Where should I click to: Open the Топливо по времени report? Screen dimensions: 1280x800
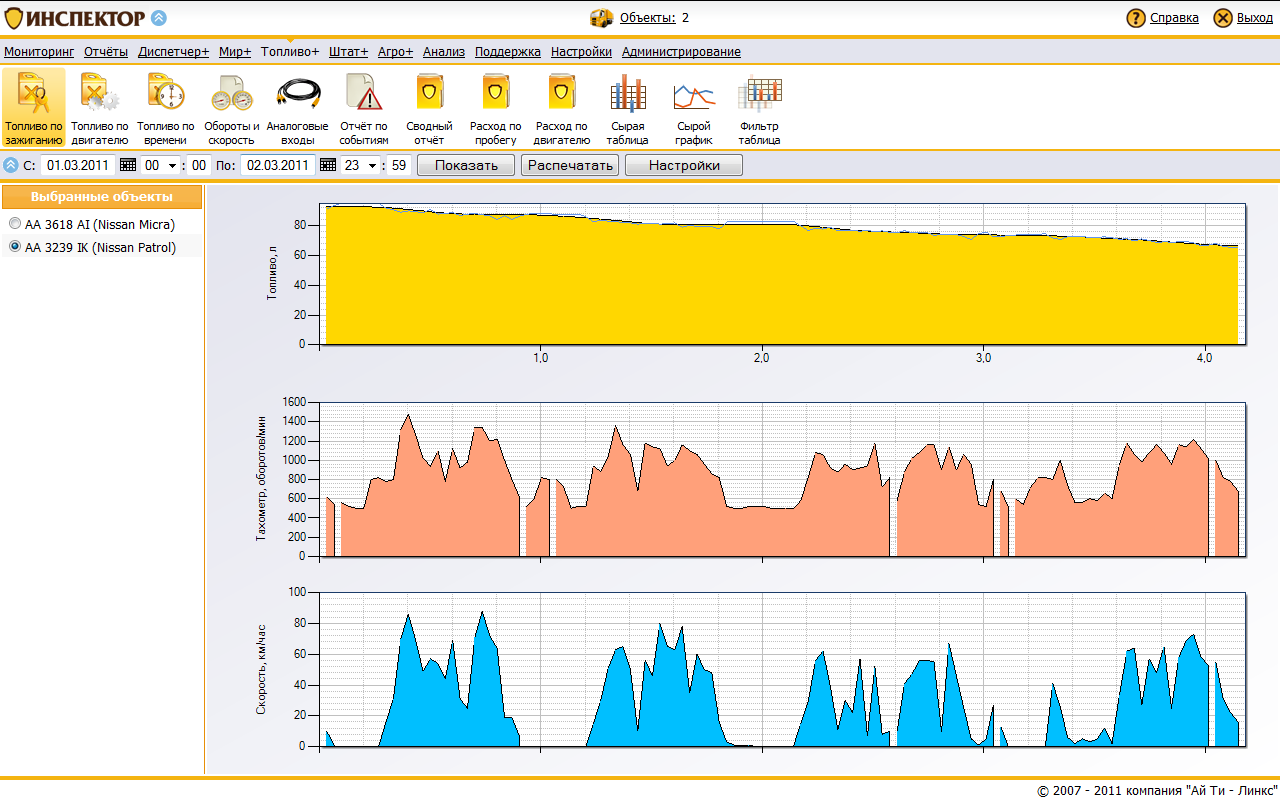pos(166,108)
